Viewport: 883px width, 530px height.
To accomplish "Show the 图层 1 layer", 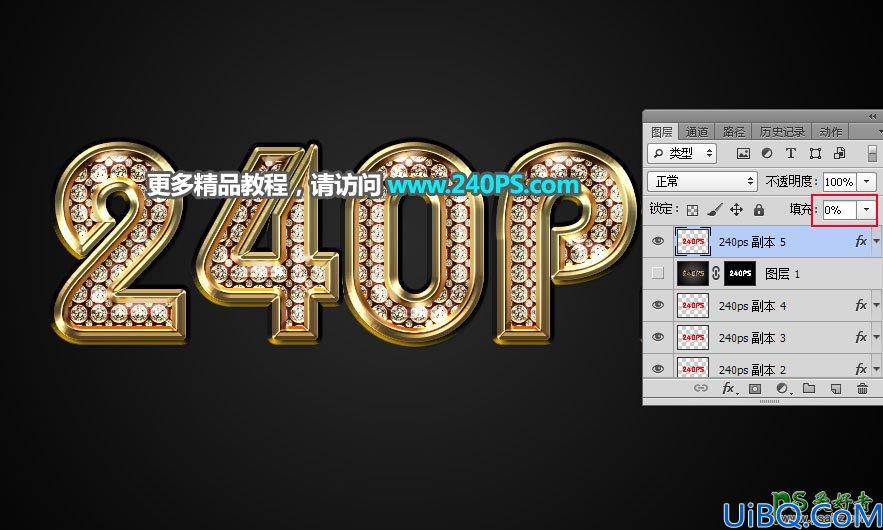I will pos(657,273).
